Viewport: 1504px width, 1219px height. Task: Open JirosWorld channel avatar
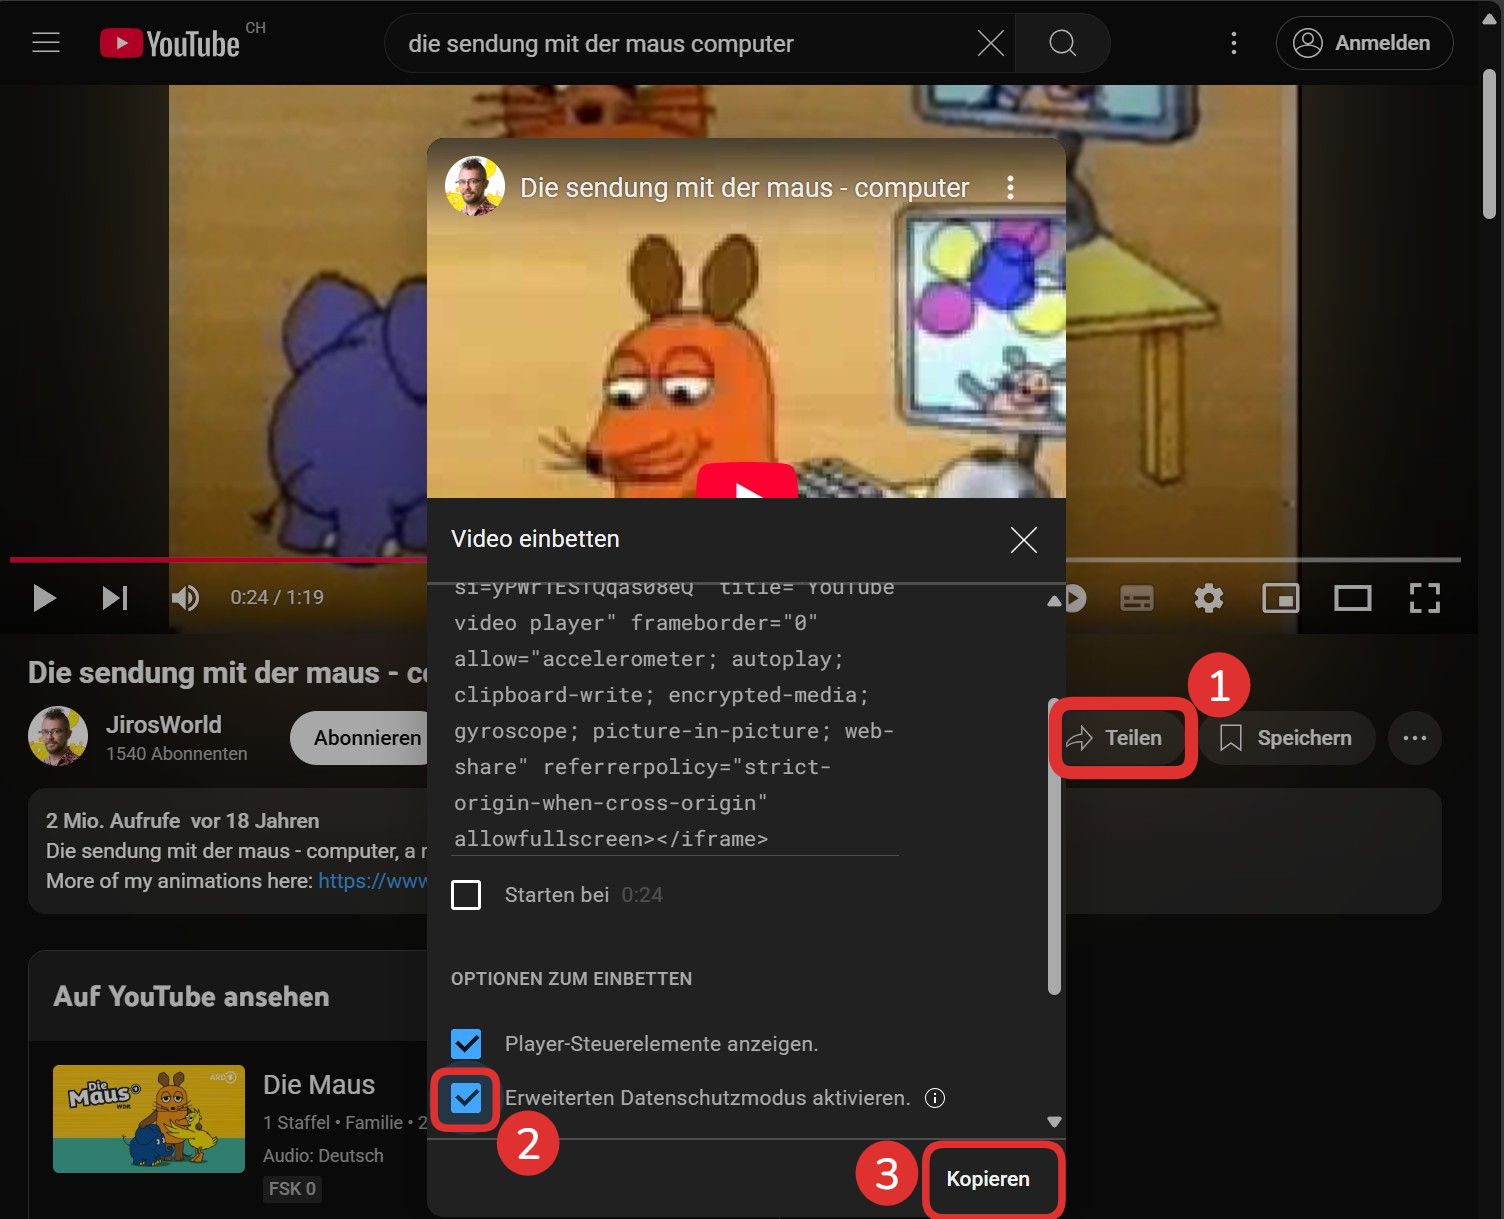58,737
